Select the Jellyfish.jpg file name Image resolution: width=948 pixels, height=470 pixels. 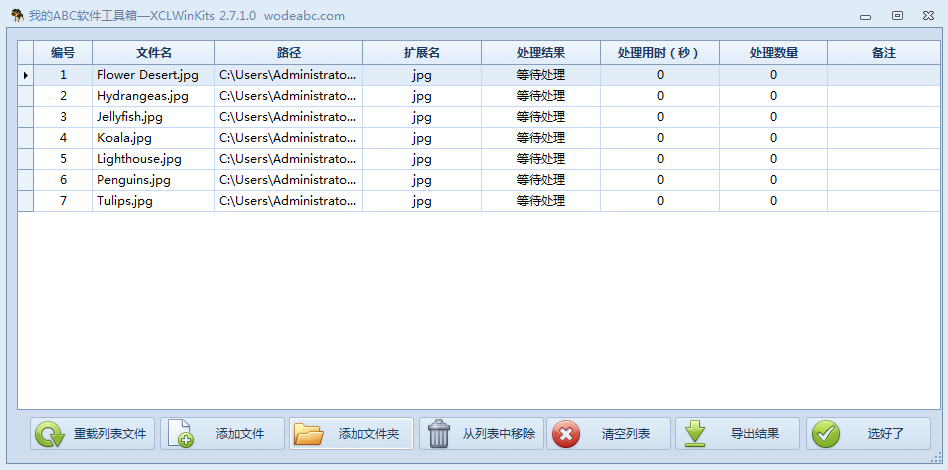tap(130, 117)
